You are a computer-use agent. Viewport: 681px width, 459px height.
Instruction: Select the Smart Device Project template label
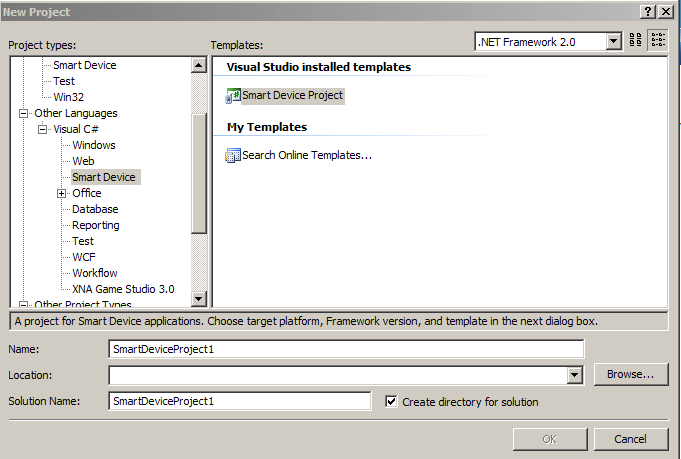[293, 96]
